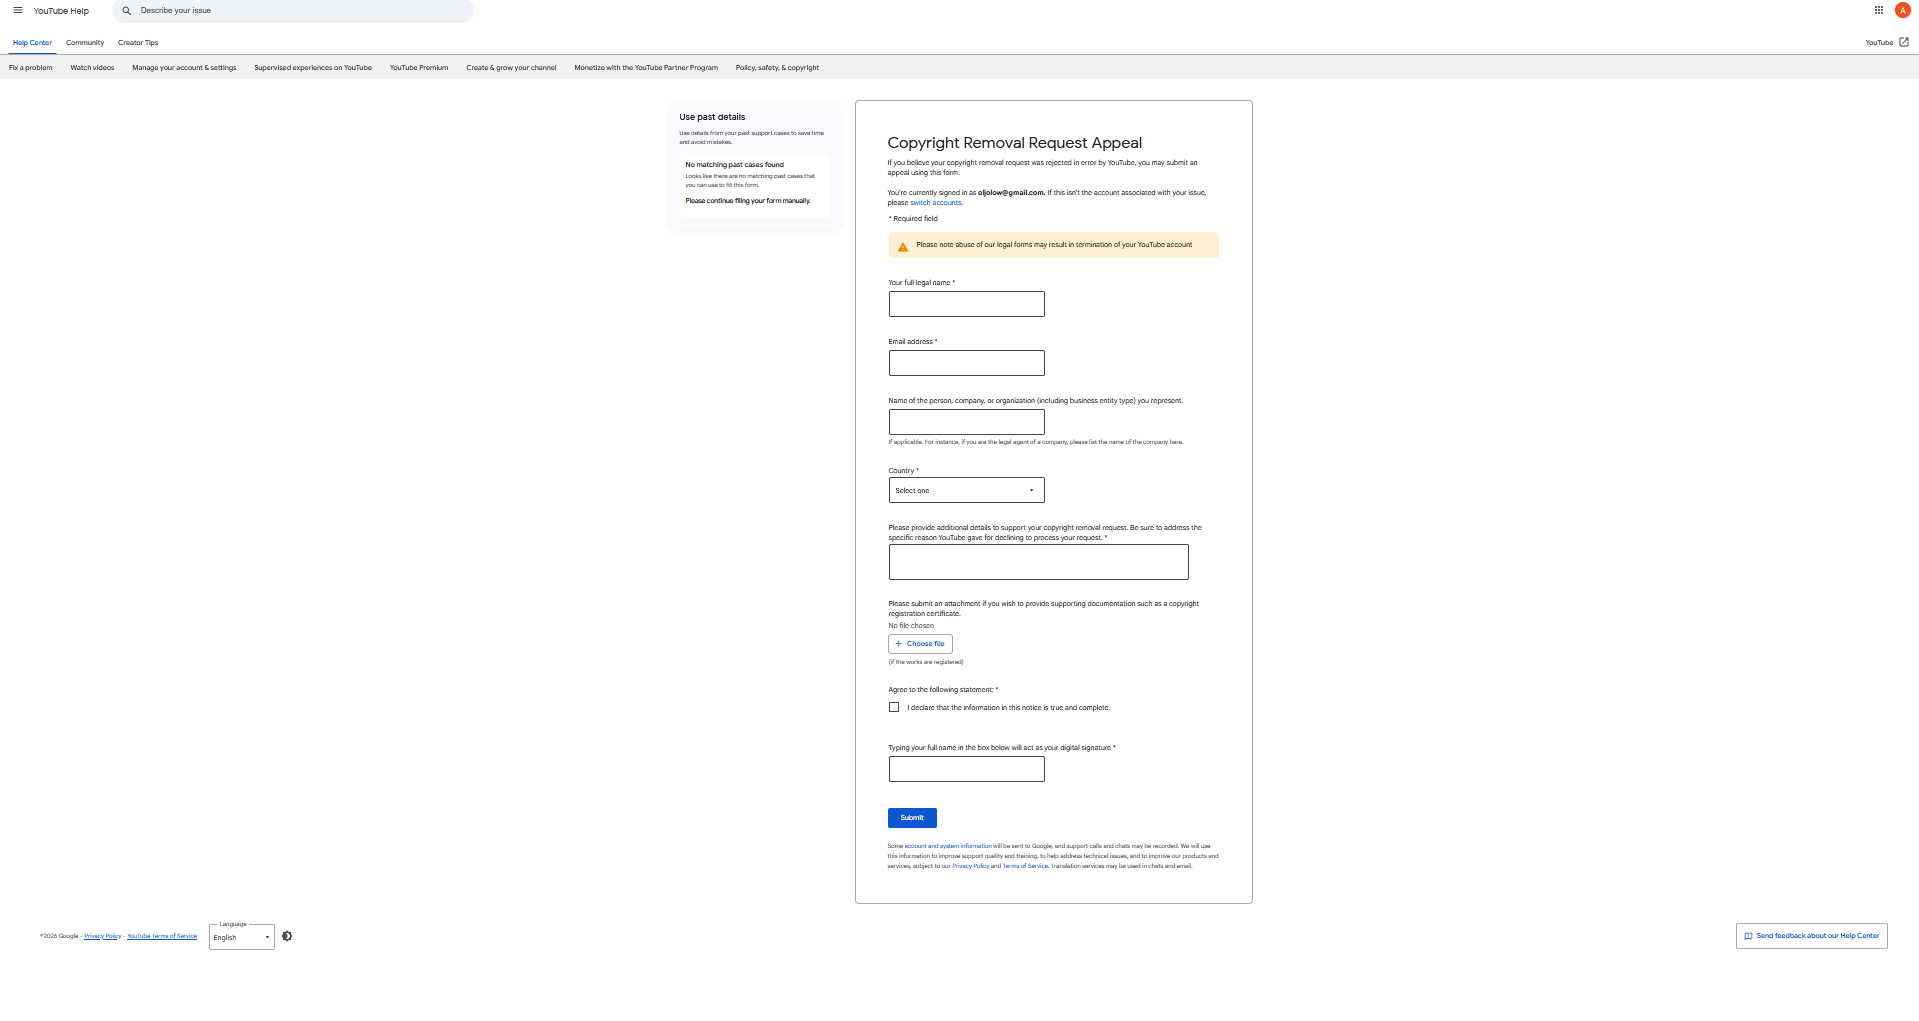Open the footer Privacy Policy link
The image size is (1919, 1021).
click(x=103, y=936)
